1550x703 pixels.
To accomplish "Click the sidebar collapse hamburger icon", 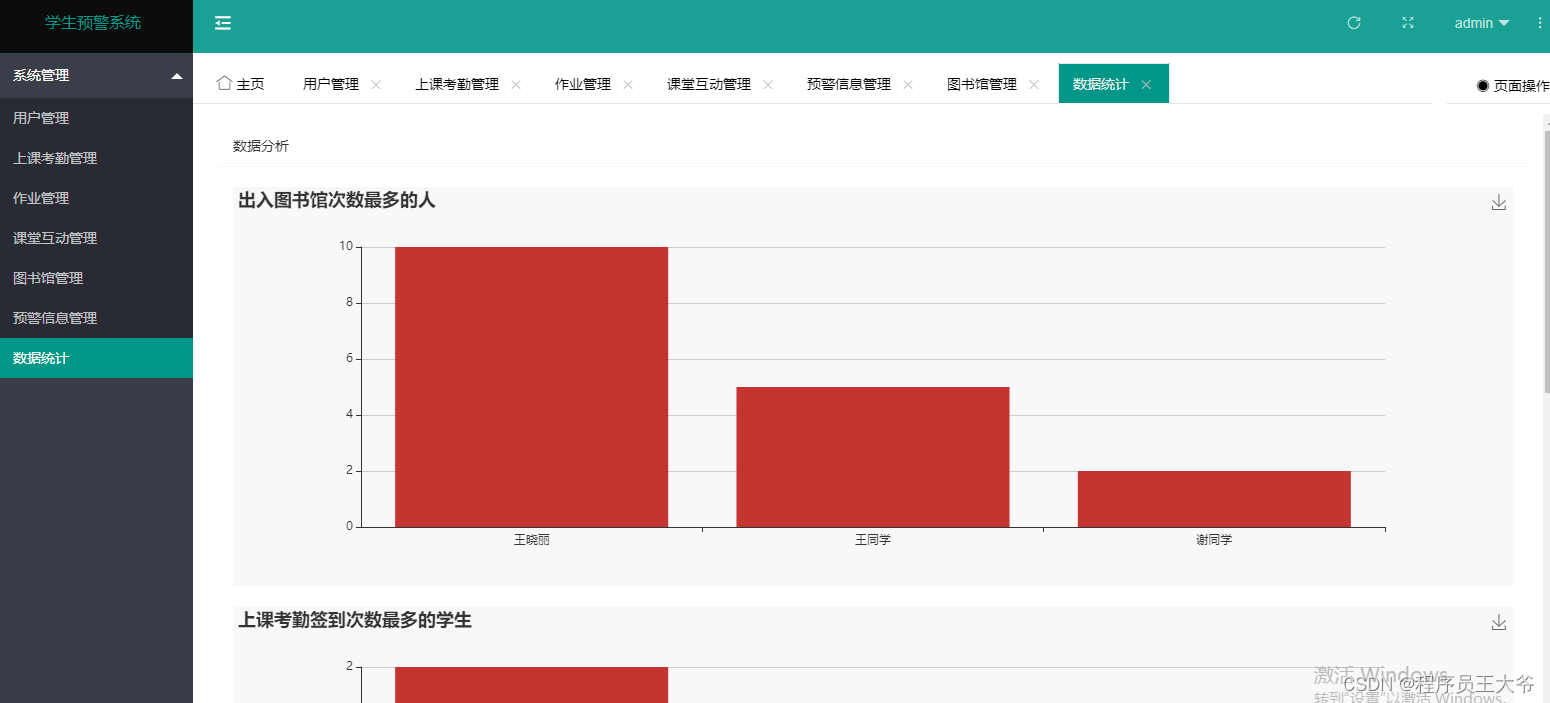I will coord(223,21).
